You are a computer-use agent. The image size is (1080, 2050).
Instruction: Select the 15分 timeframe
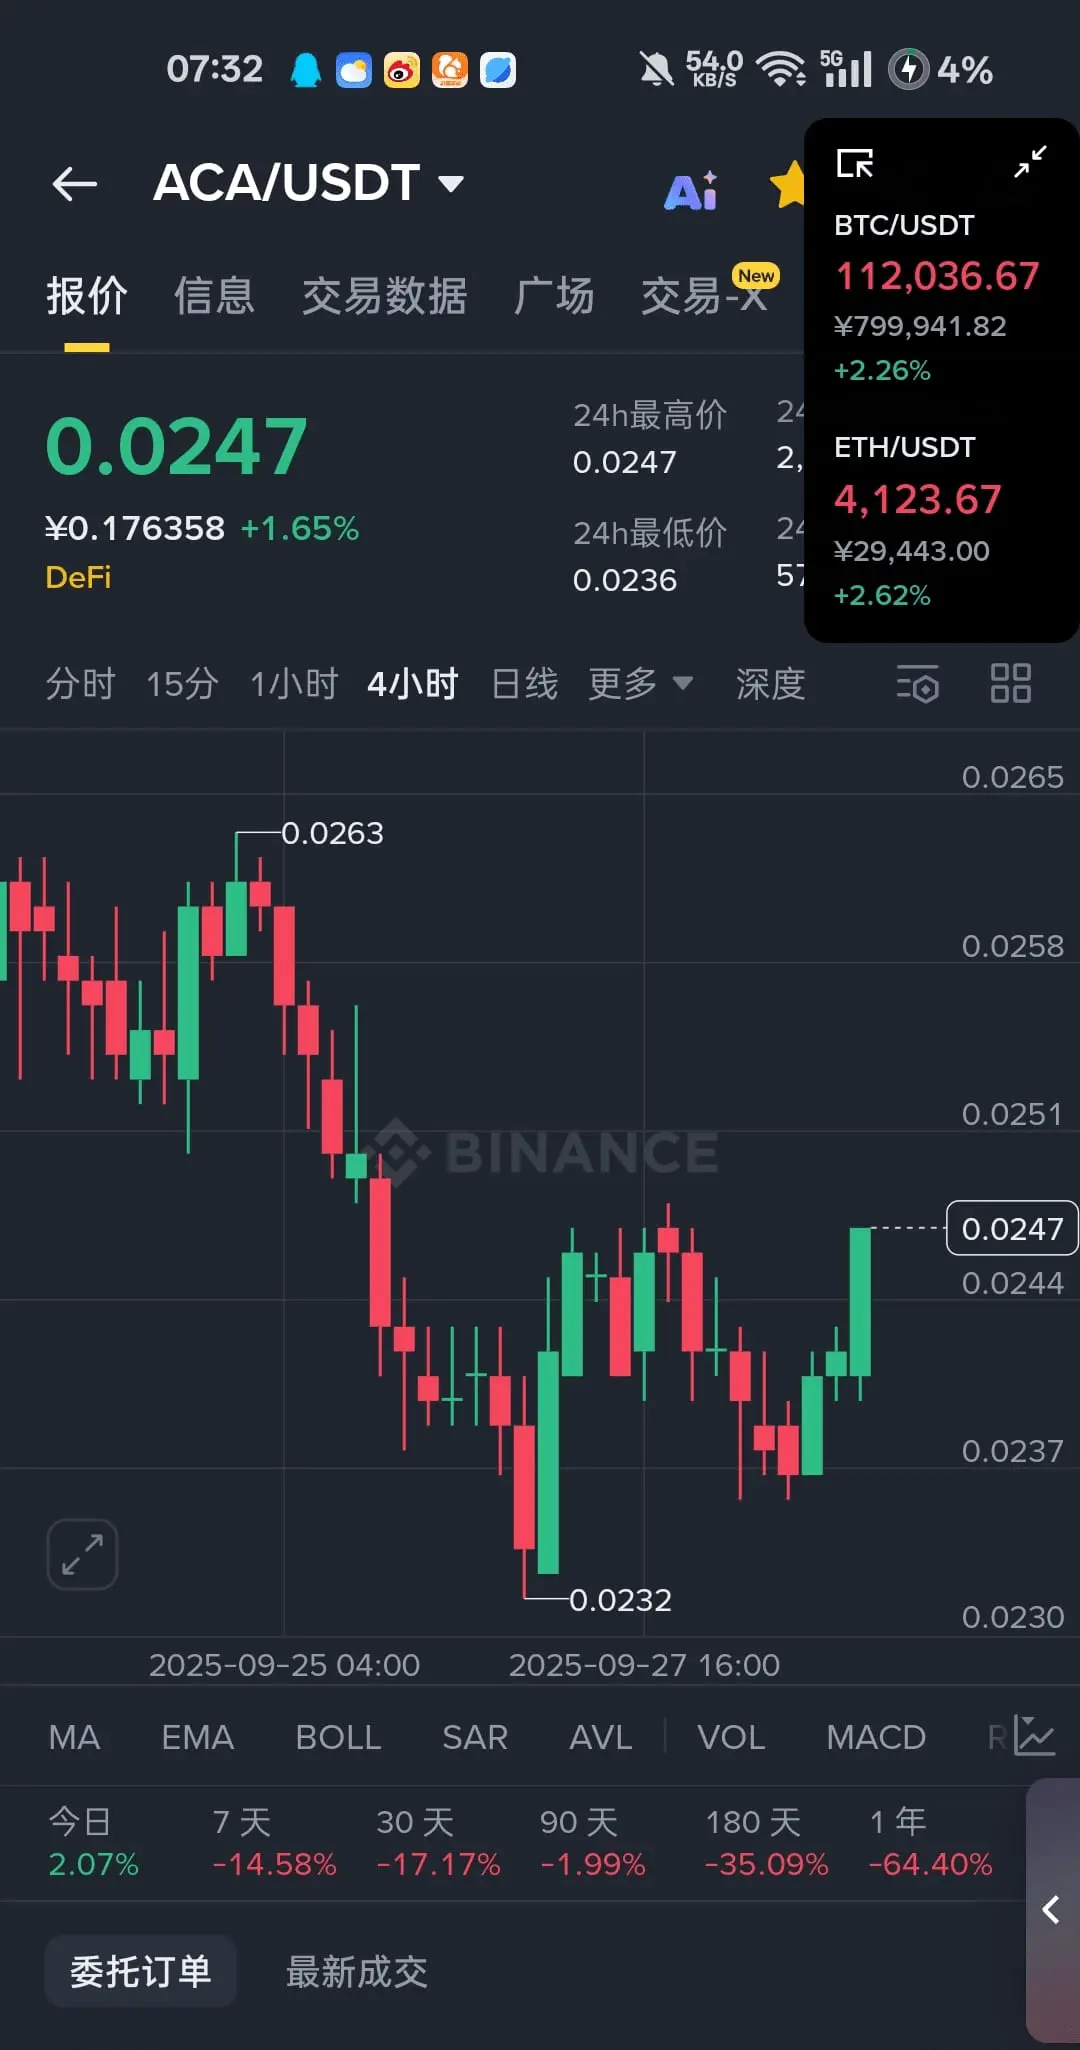[x=182, y=684]
